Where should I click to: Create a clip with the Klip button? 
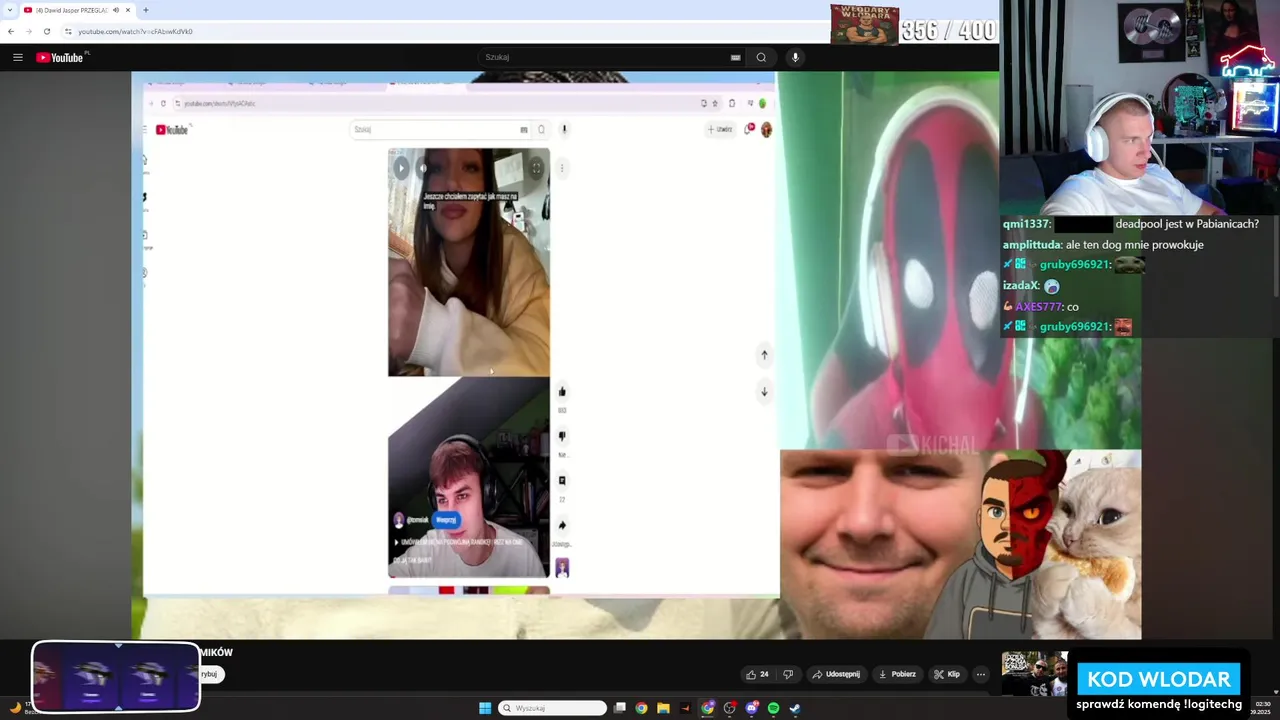[x=947, y=674]
